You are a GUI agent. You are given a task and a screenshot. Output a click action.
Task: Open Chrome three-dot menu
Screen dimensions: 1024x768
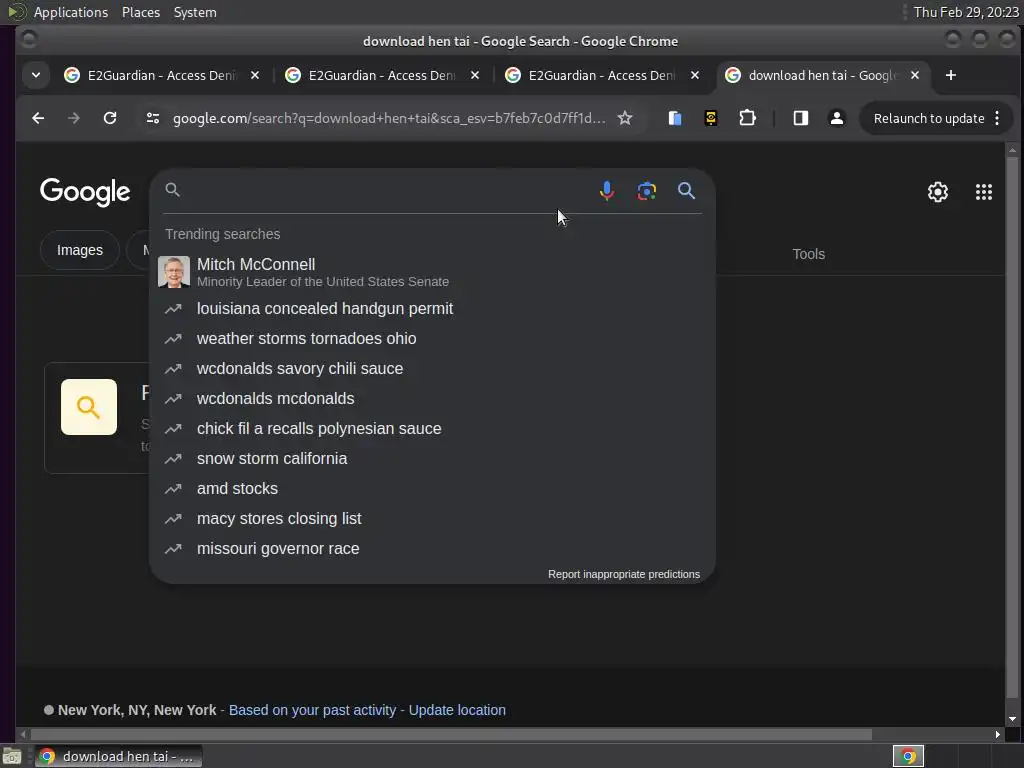pyautogui.click(x=997, y=118)
